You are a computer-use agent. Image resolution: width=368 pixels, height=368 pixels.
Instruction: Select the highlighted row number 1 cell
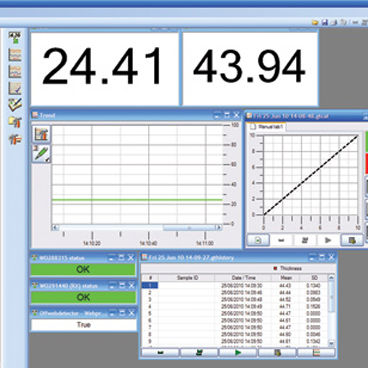pos(150,285)
